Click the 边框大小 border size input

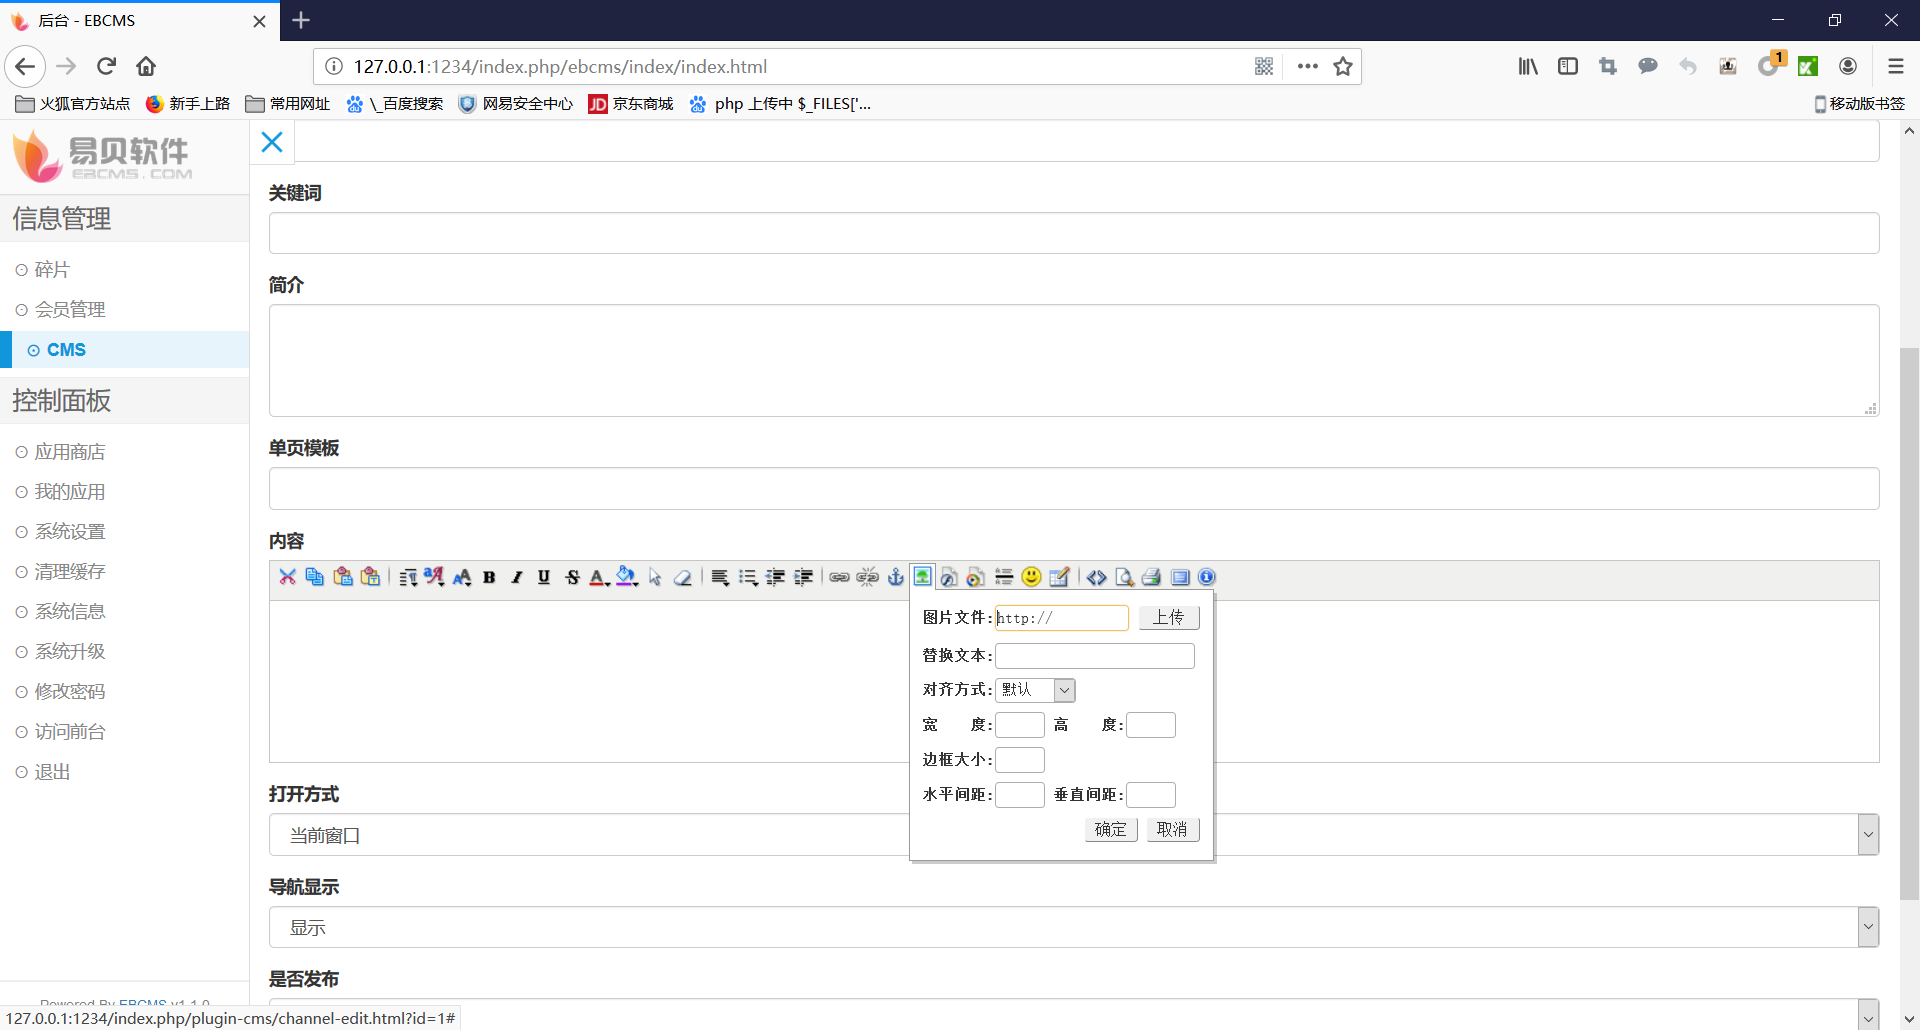[1020, 760]
